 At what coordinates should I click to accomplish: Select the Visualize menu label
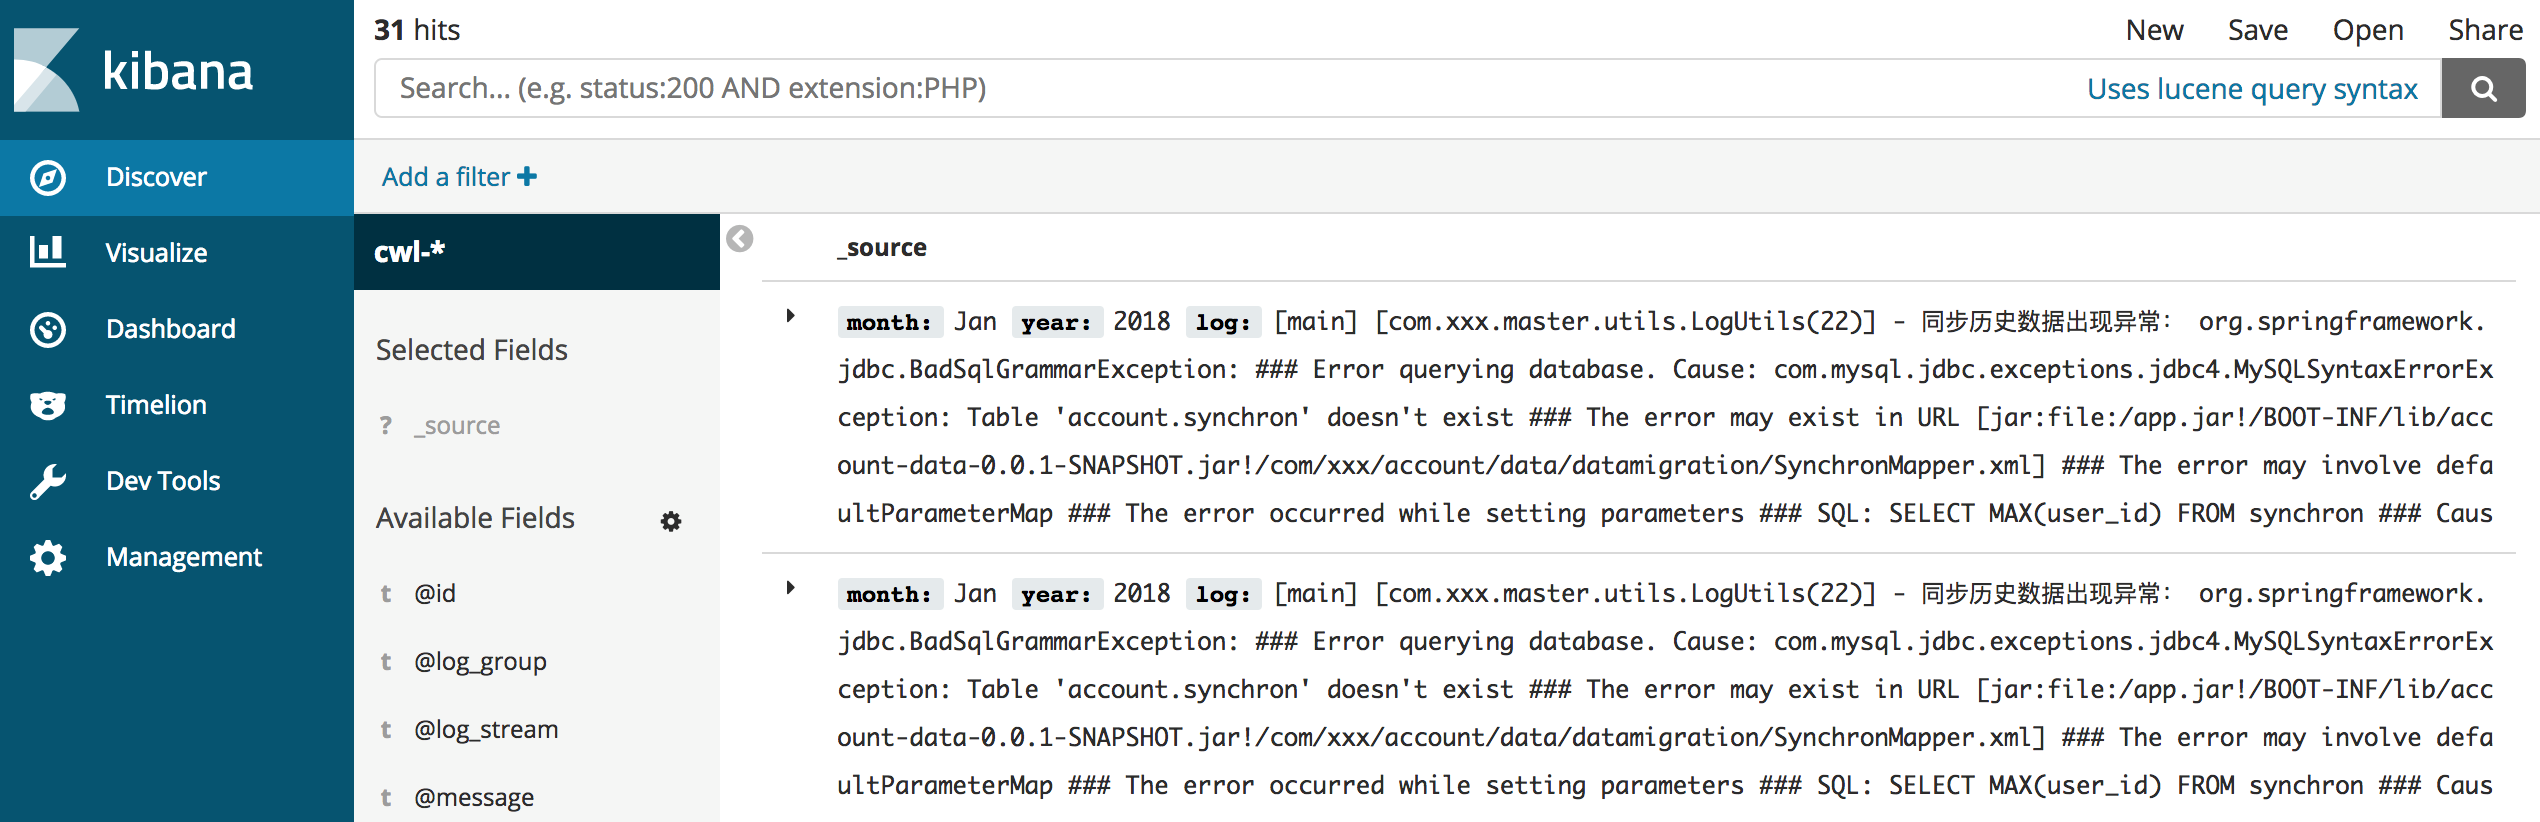pos(157,253)
